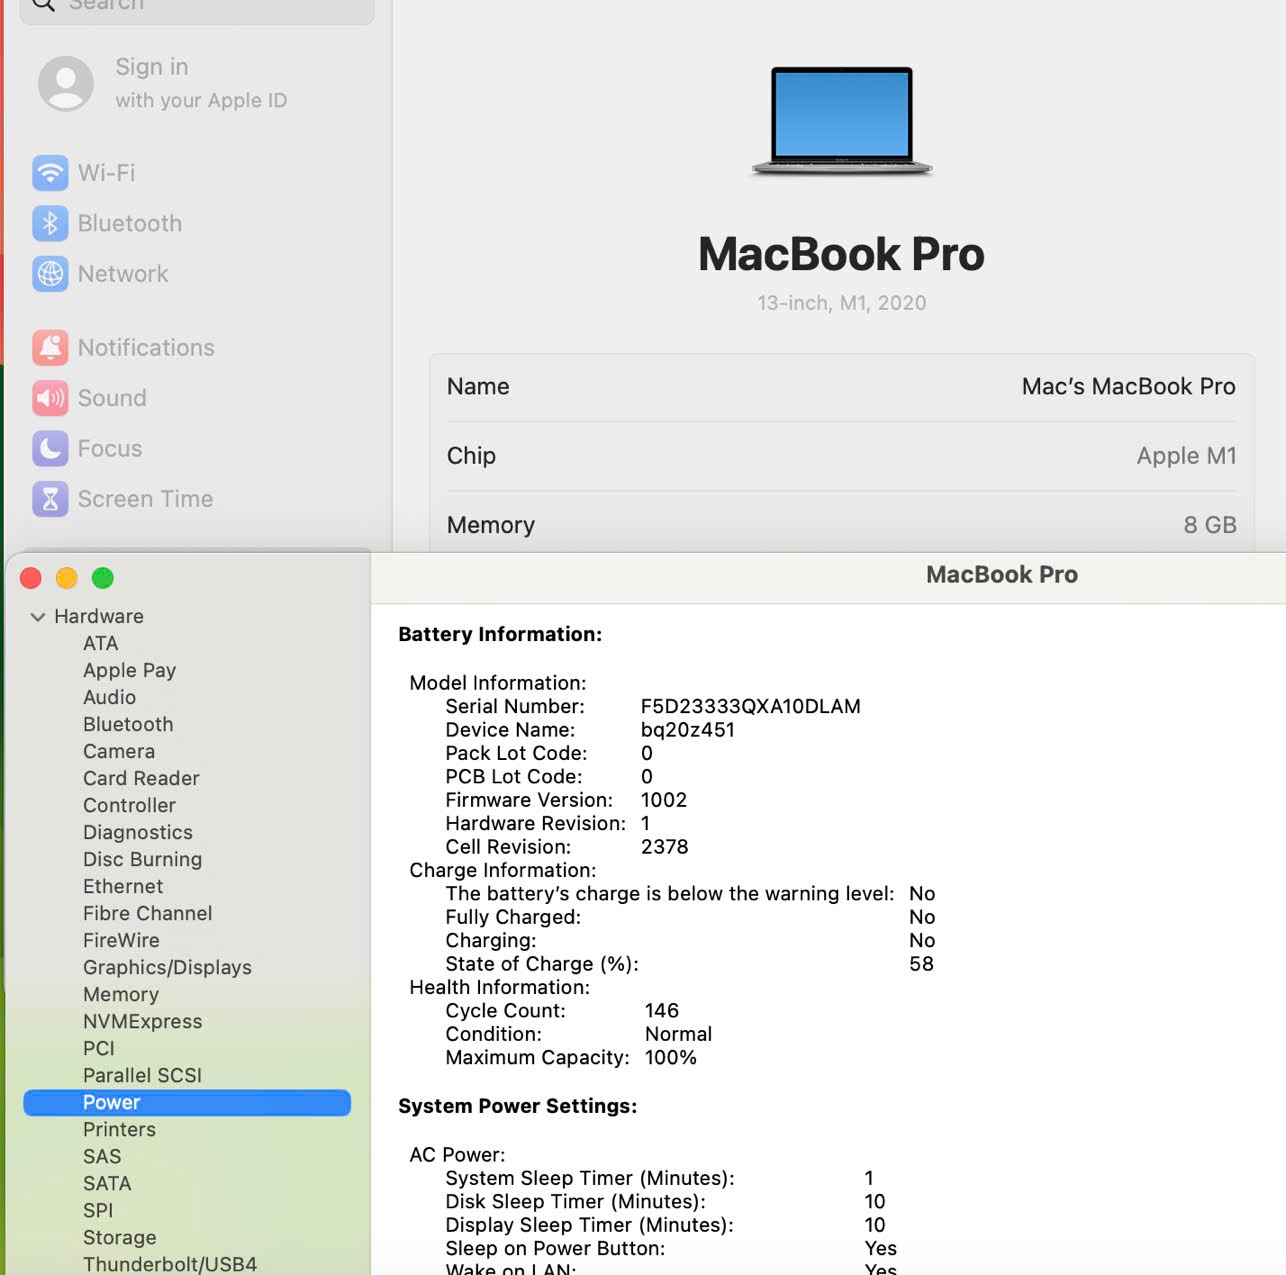Select Power in the hardware list
This screenshot has height=1275, width=1286.
(112, 1102)
